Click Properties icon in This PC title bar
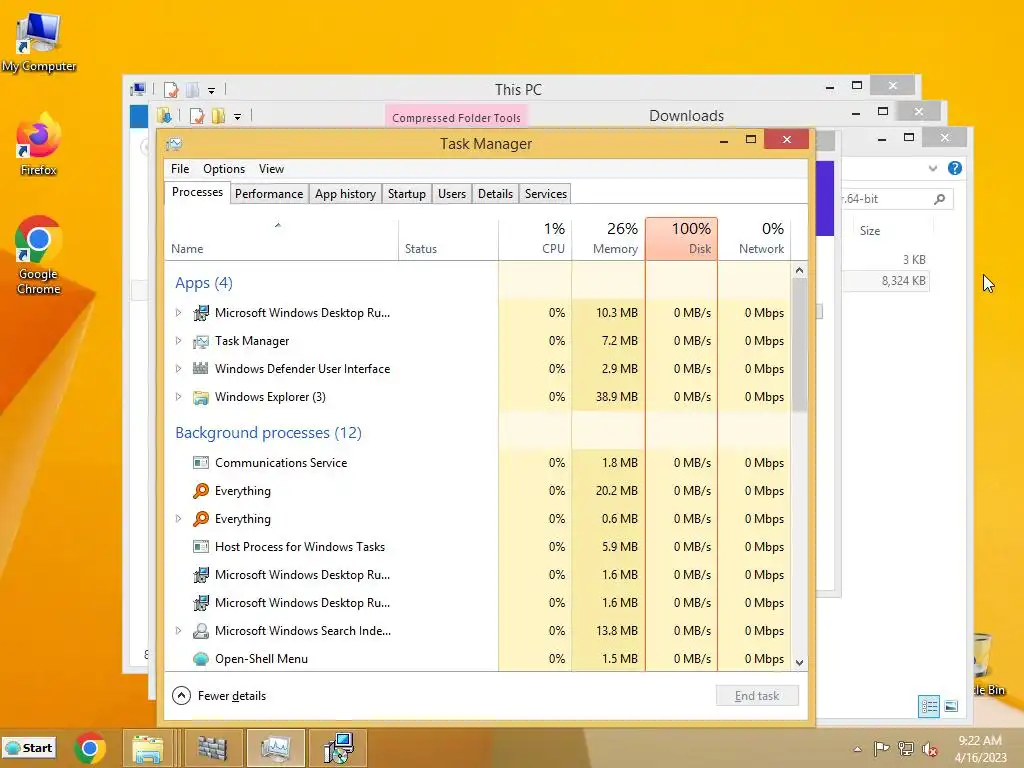This screenshot has width=1024, height=768. click(171, 90)
